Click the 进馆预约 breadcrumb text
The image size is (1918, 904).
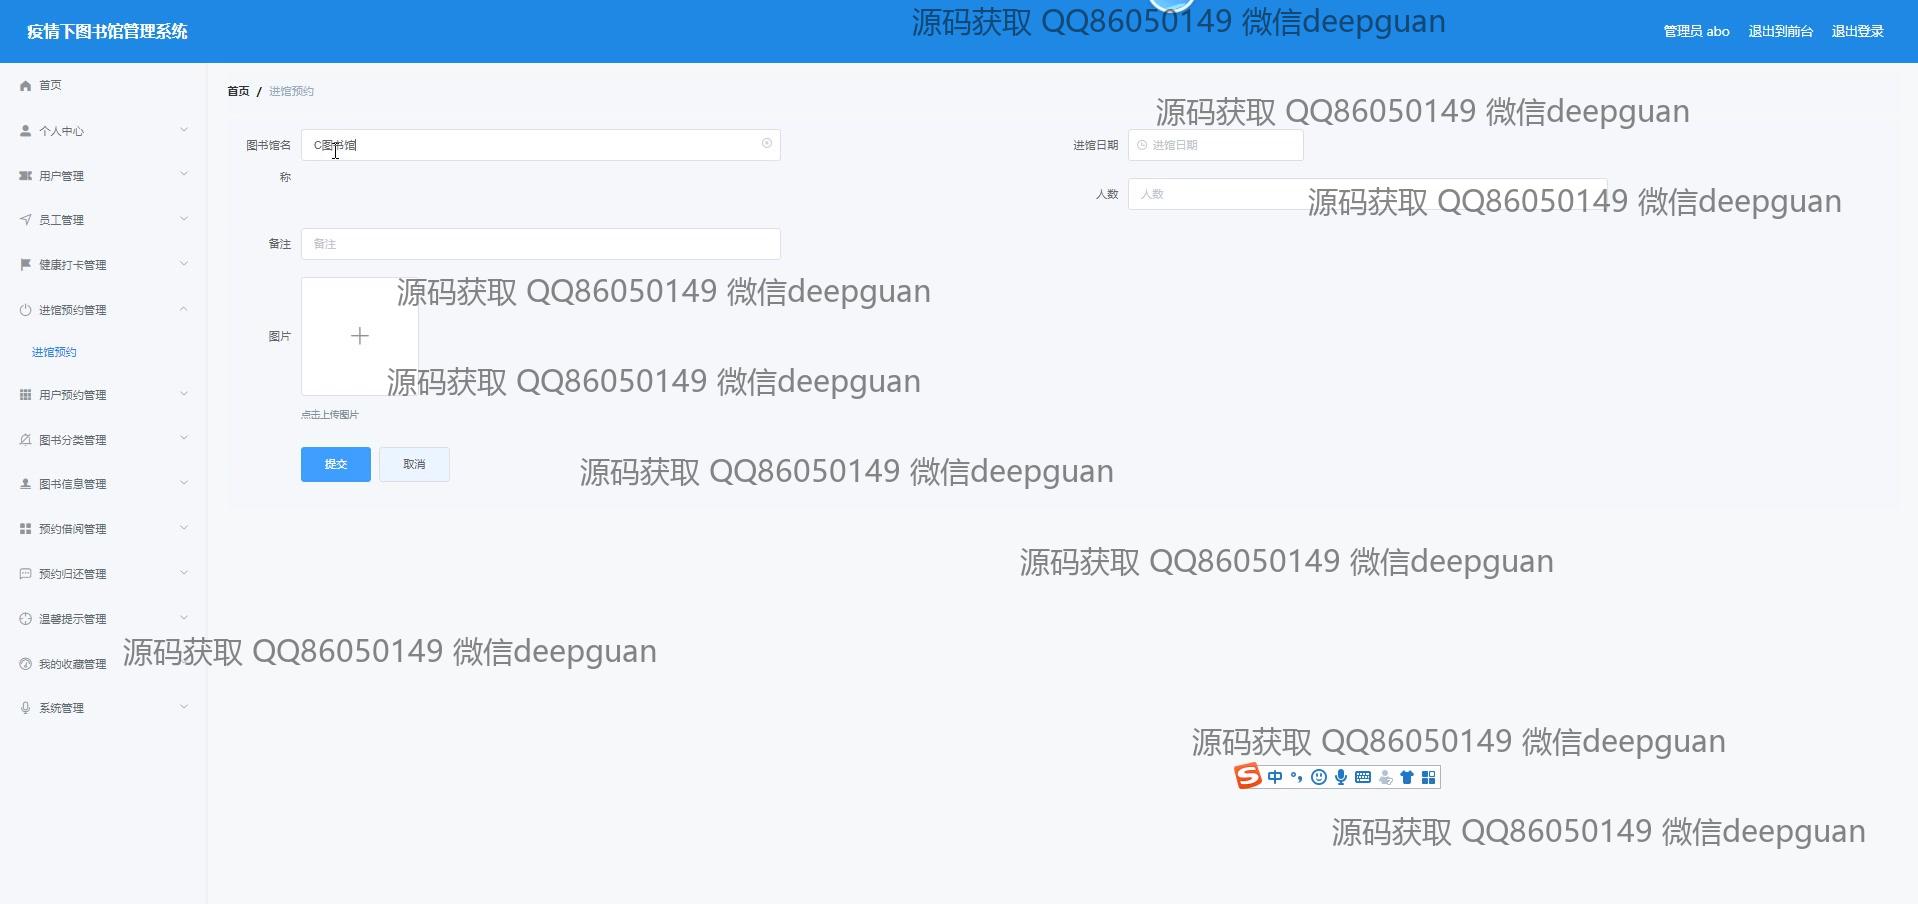tap(291, 91)
